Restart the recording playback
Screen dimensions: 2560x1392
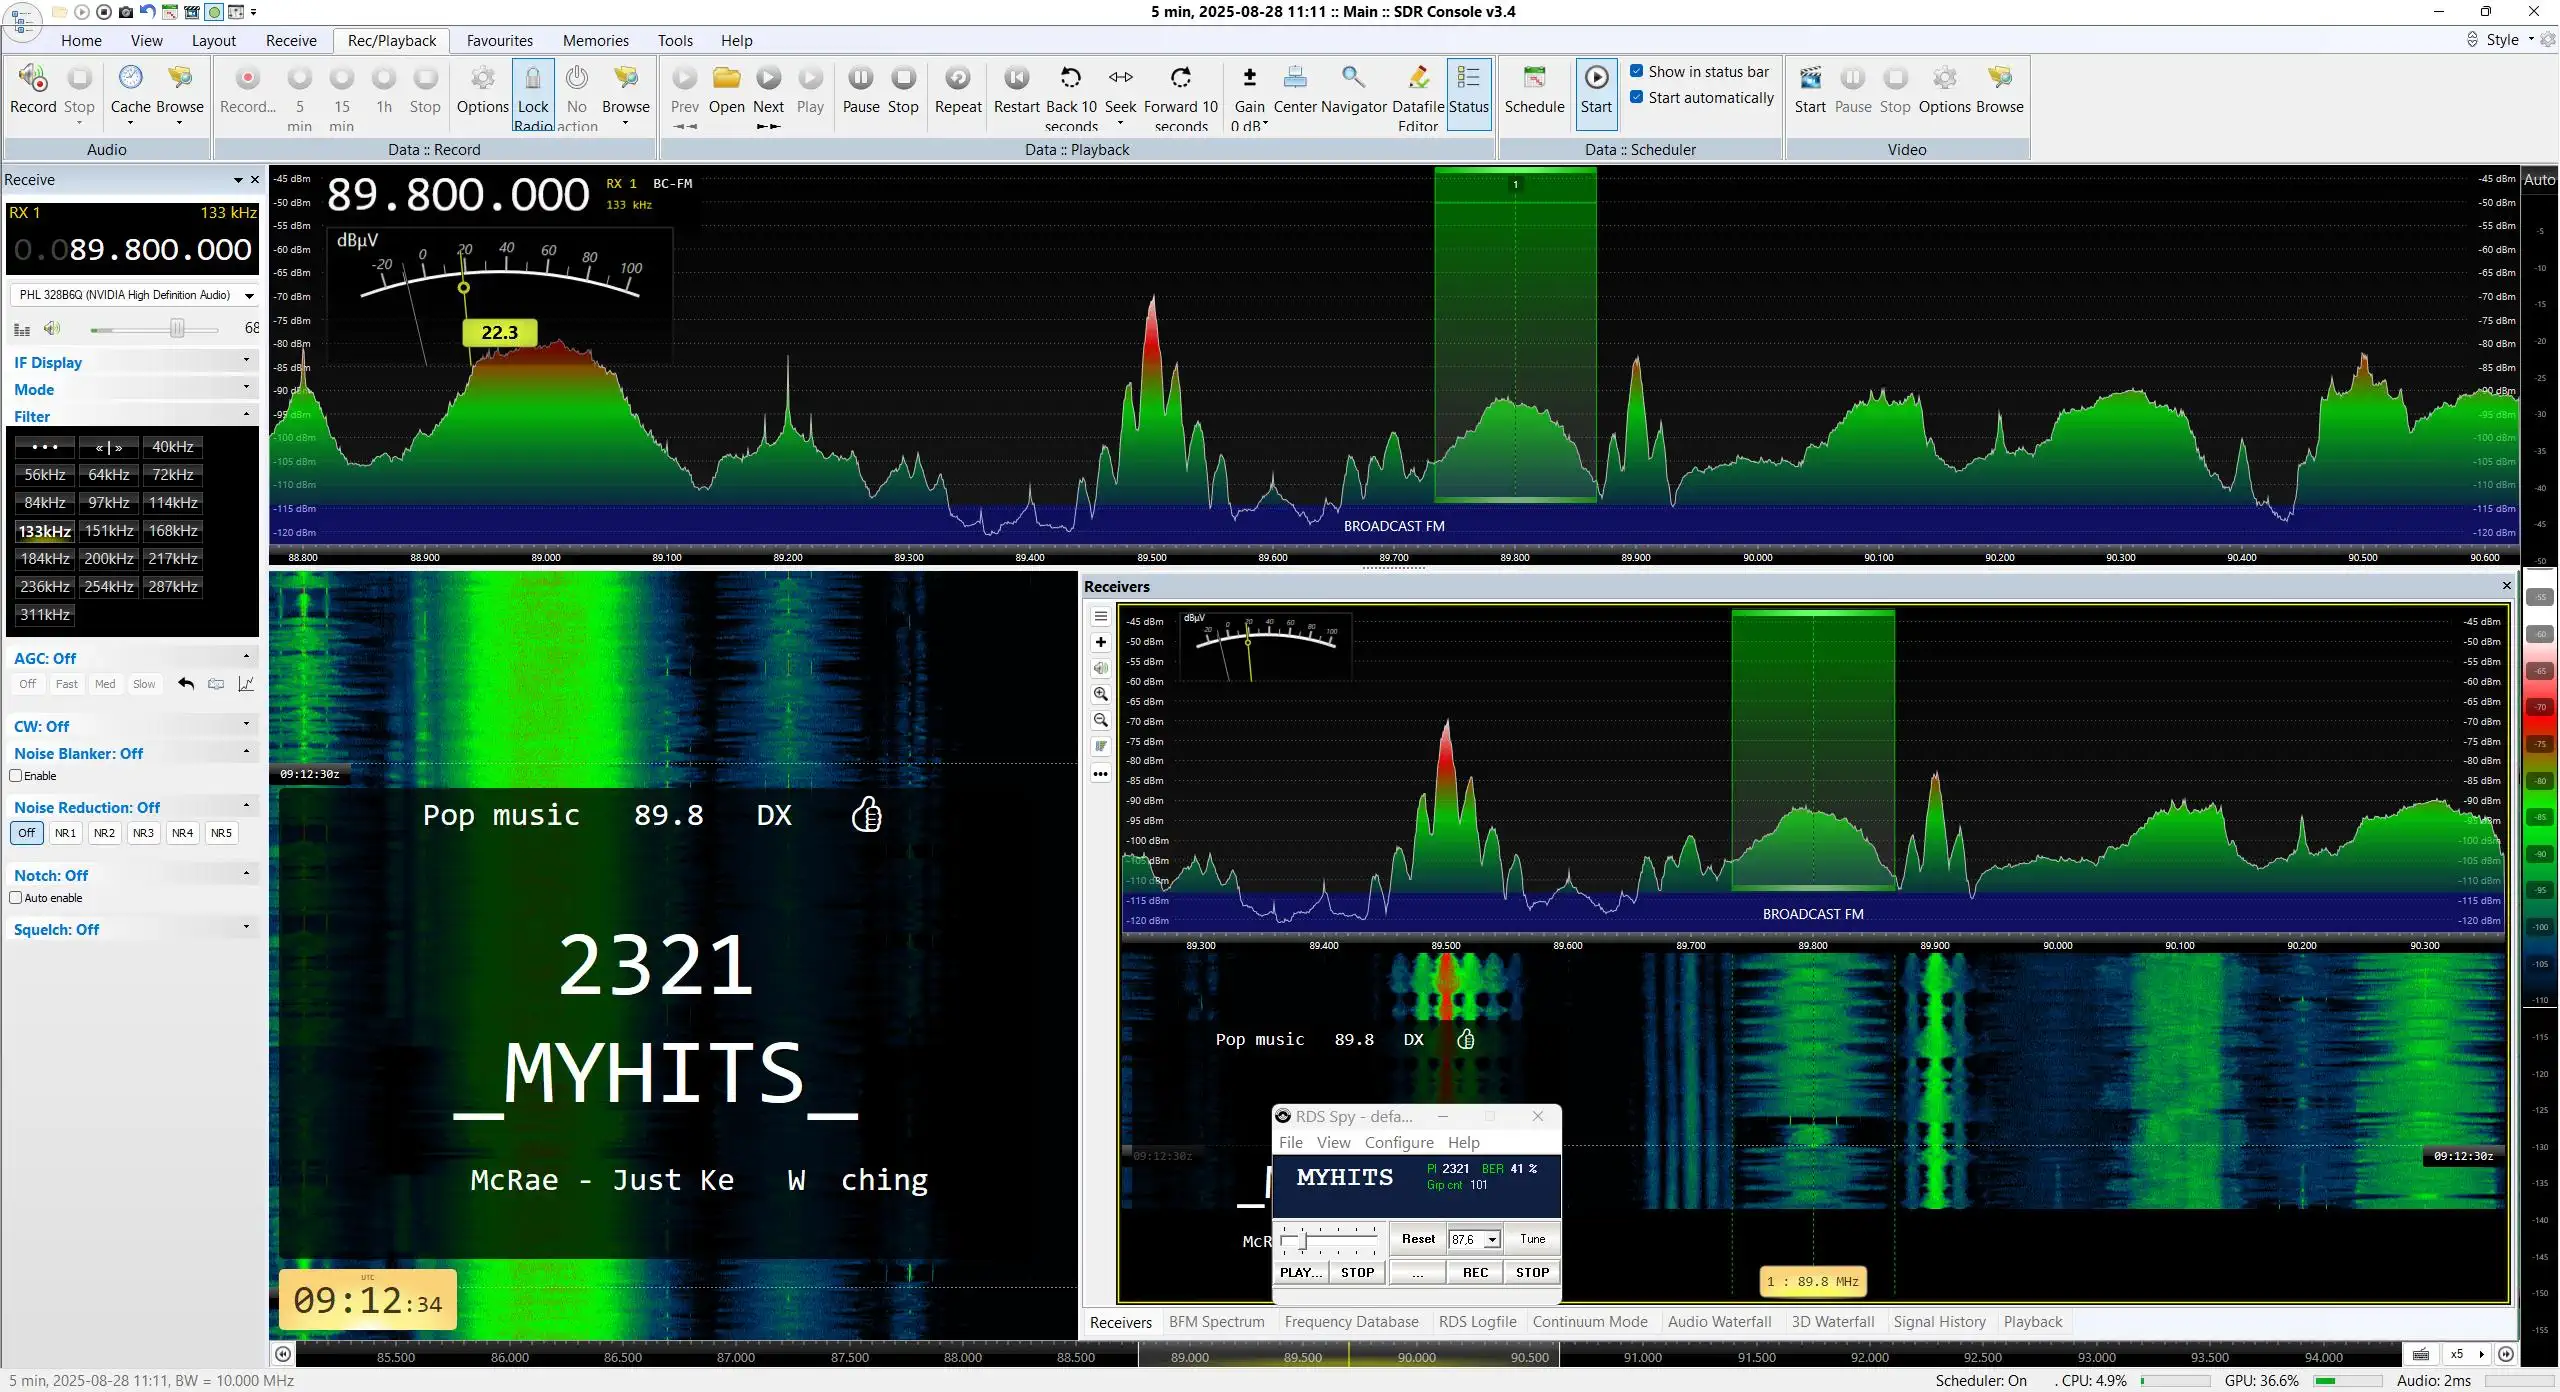(1016, 78)
